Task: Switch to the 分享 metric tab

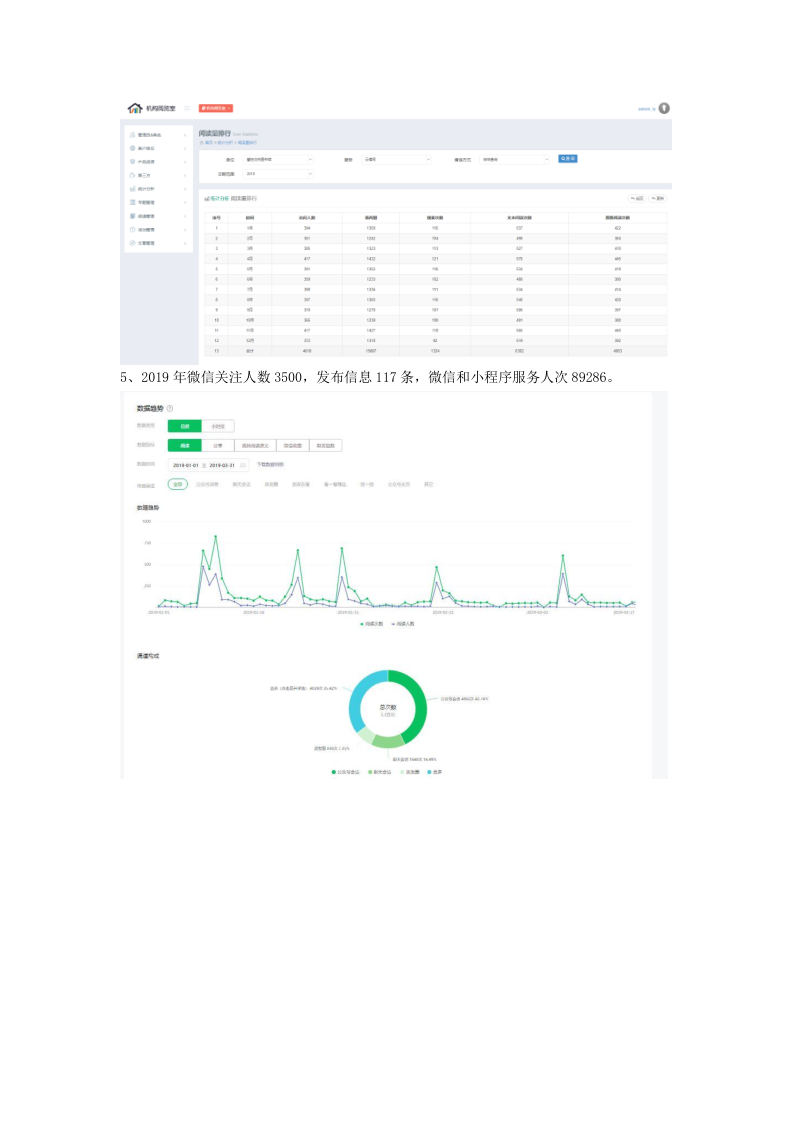Action: click(218, 445)
